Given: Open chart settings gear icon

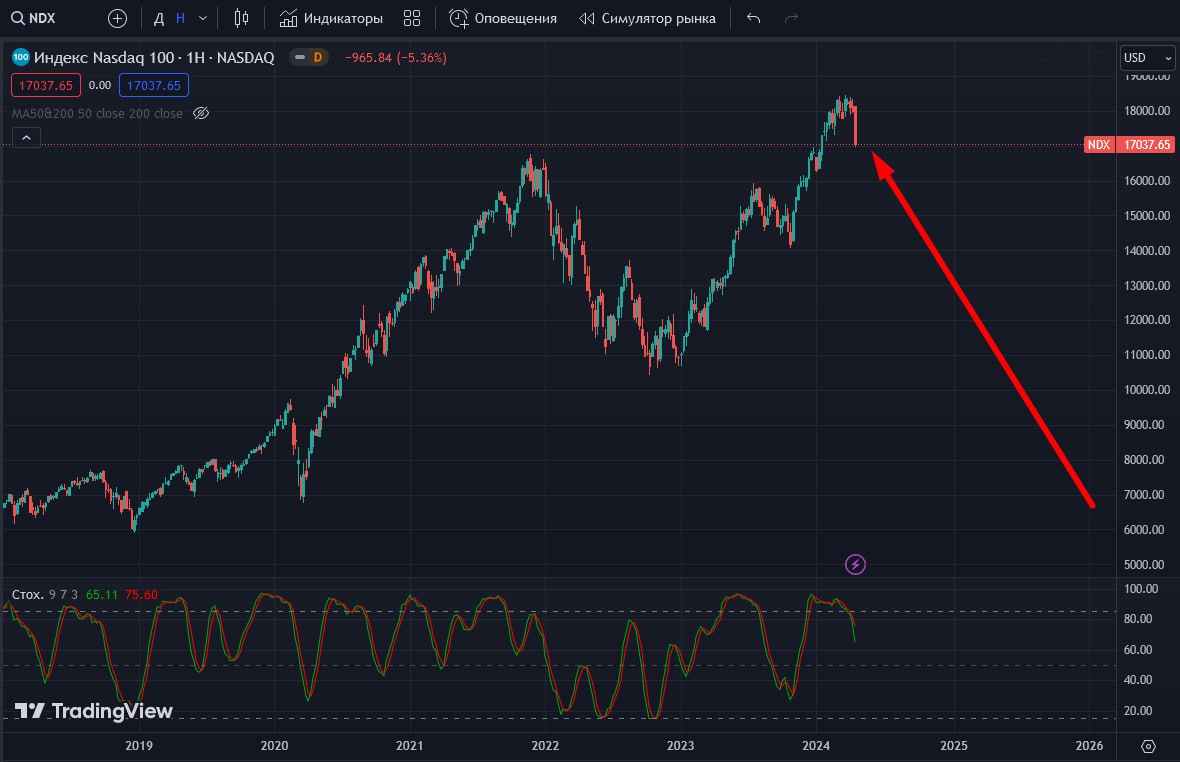Looking at the screenshot, I should (1148, 746).
